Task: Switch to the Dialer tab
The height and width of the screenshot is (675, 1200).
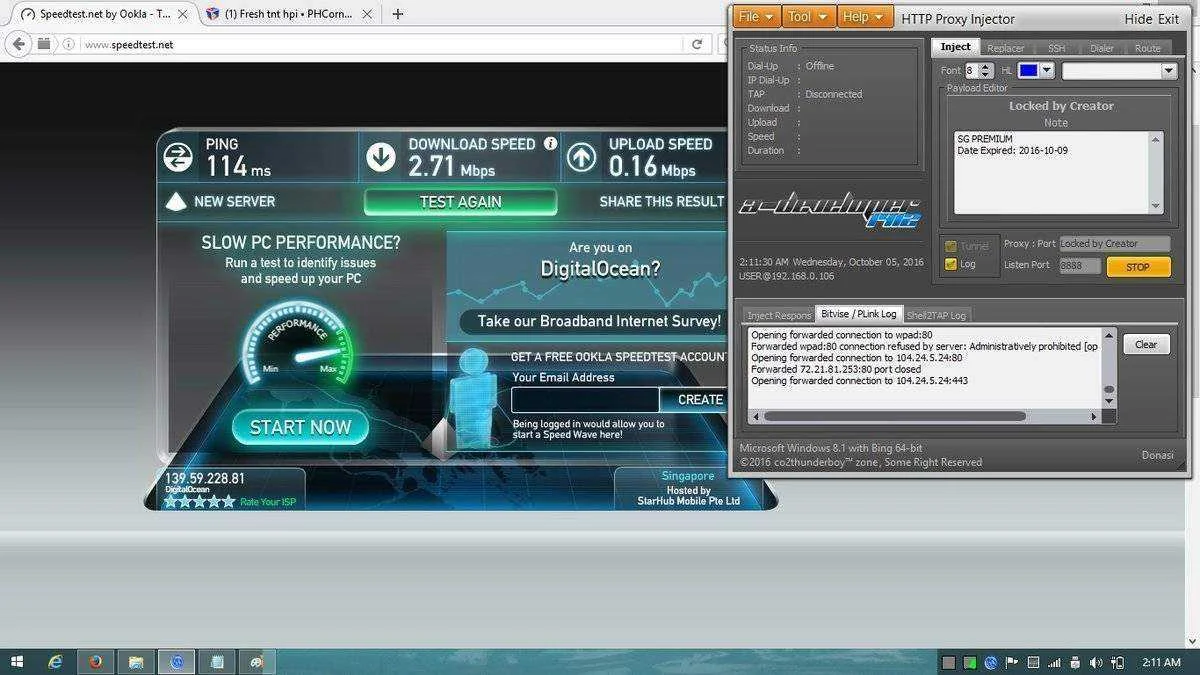Action: point(1102,48)
